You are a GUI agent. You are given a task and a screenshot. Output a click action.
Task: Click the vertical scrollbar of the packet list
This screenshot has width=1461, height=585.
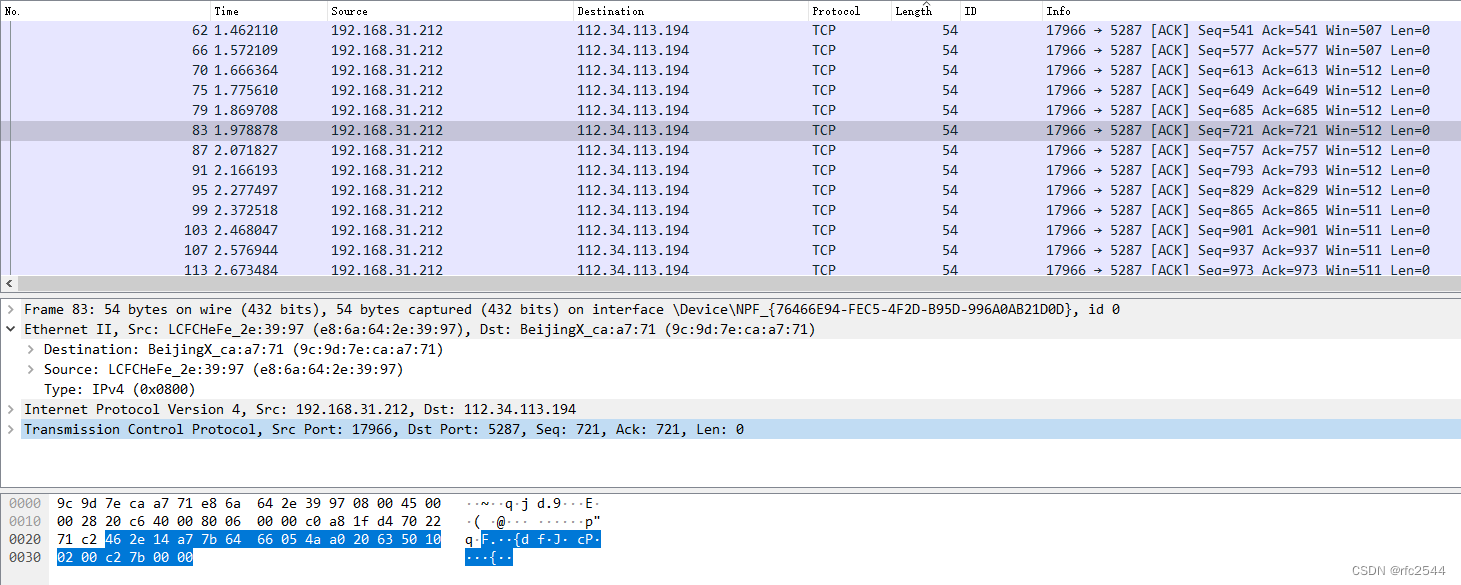[x=1455, y=150]
